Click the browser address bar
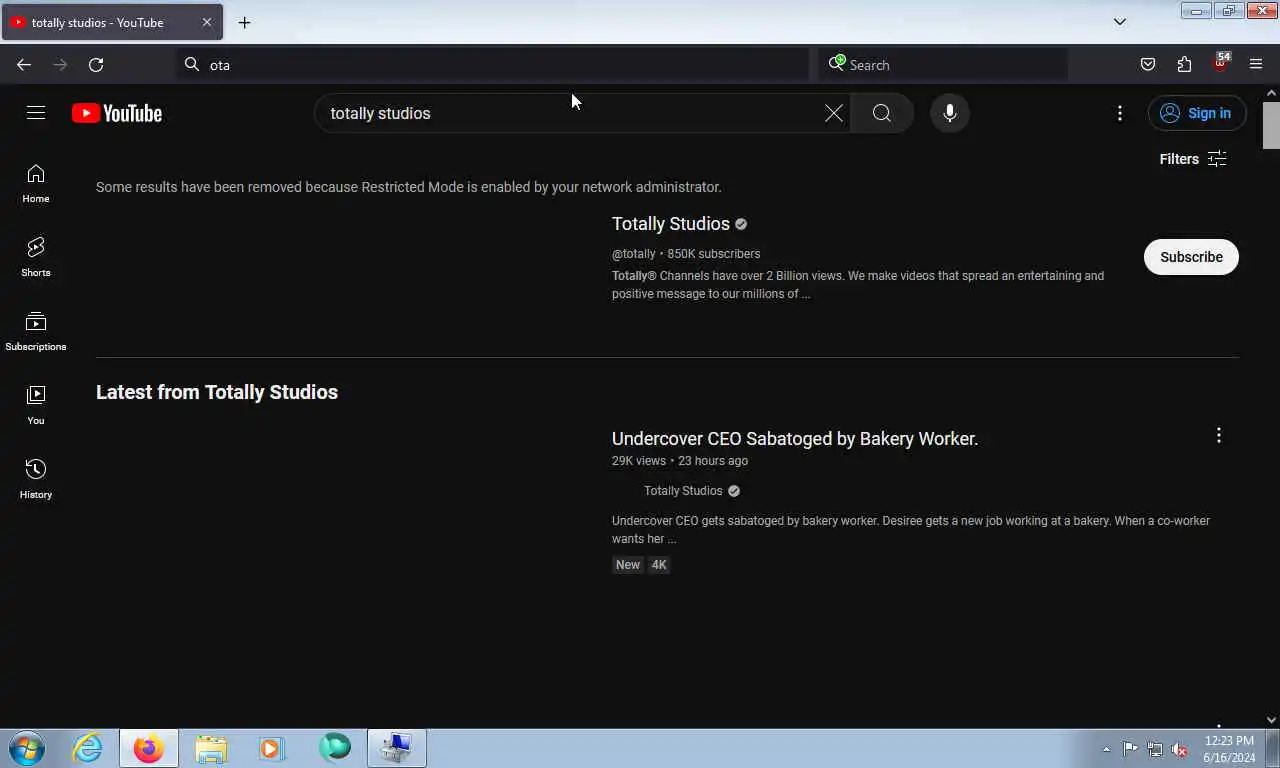The image size is (1280, 768). 493,65
